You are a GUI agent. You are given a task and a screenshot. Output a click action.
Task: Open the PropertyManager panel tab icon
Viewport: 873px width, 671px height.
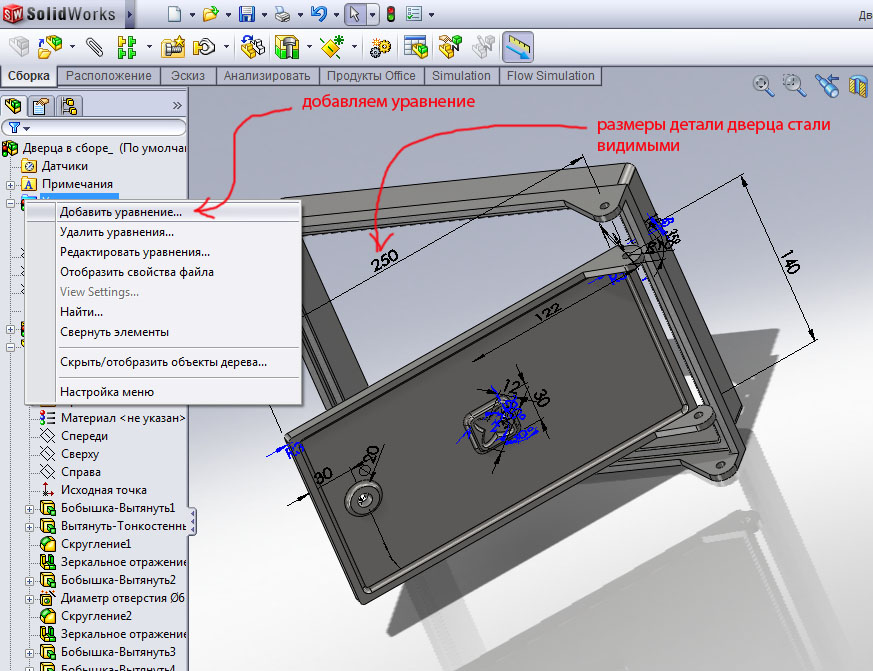(41, 105)
